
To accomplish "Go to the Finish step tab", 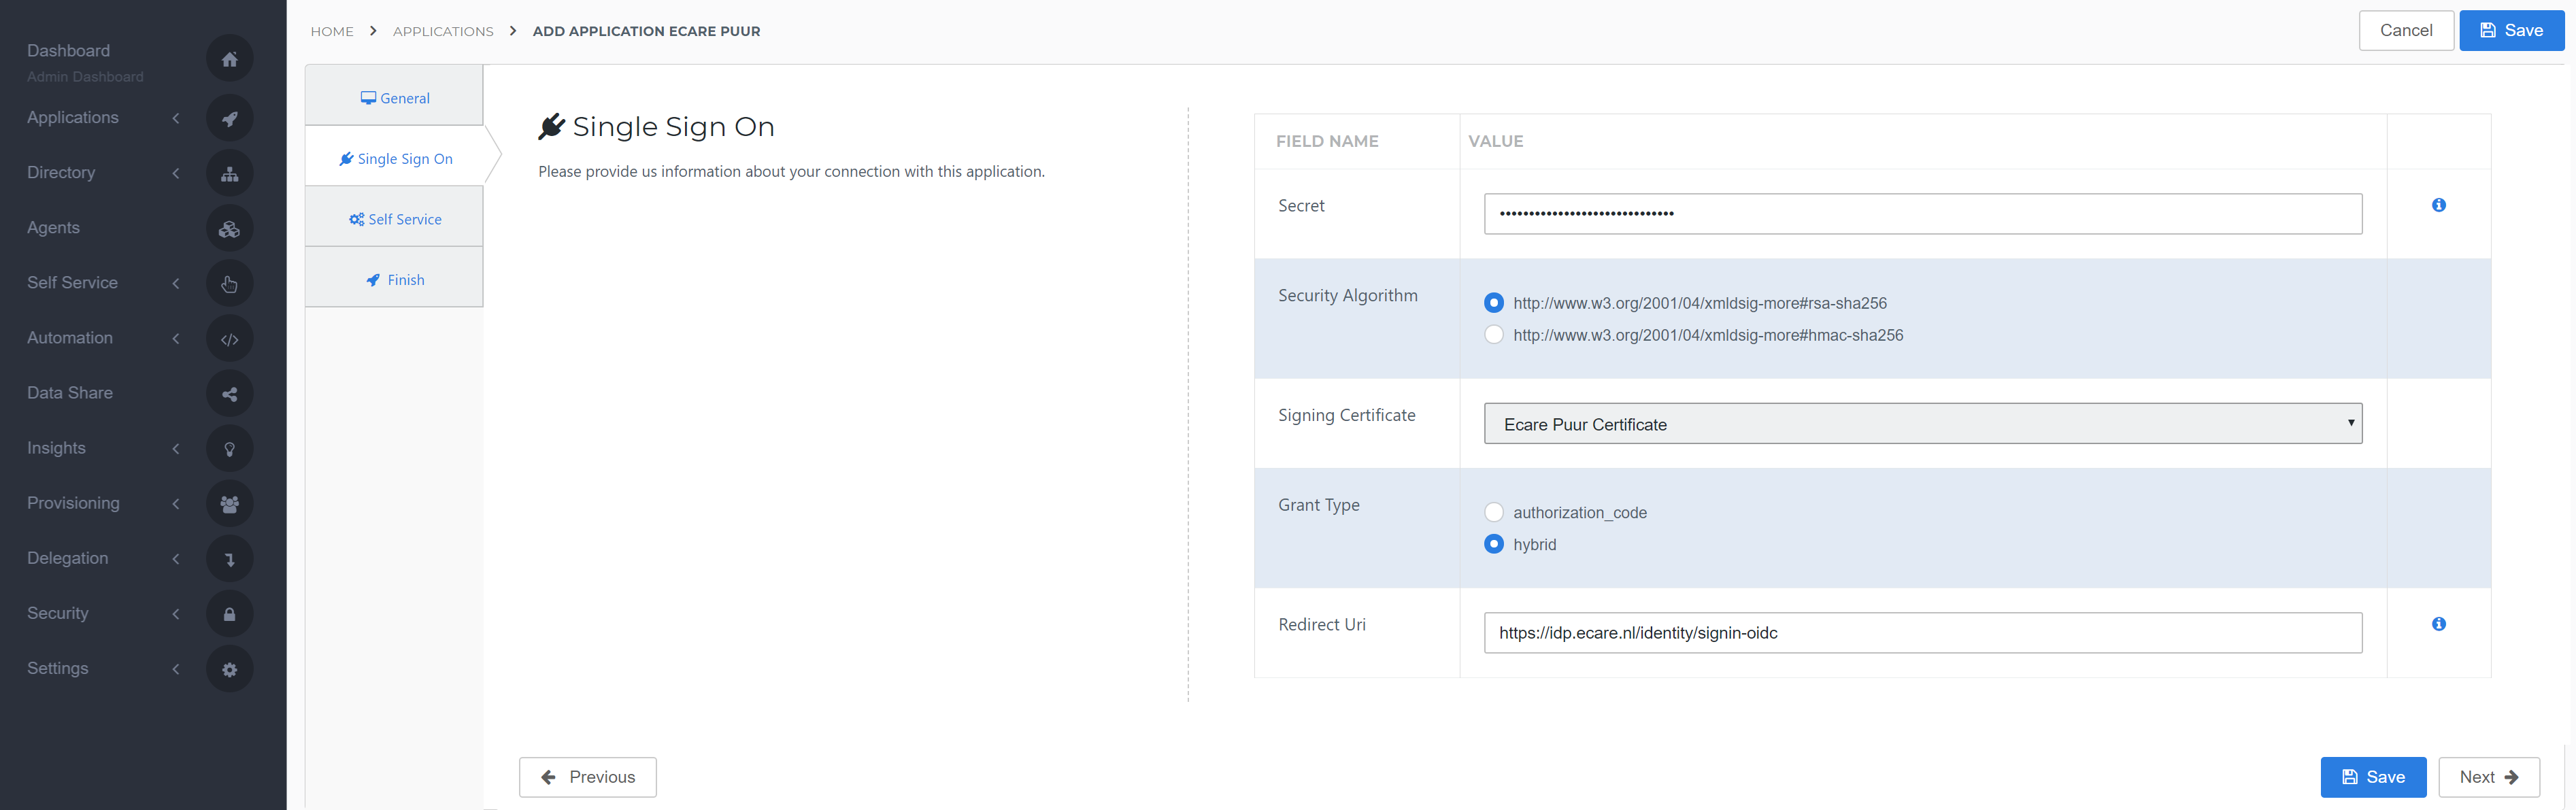I will click(394, 280).
